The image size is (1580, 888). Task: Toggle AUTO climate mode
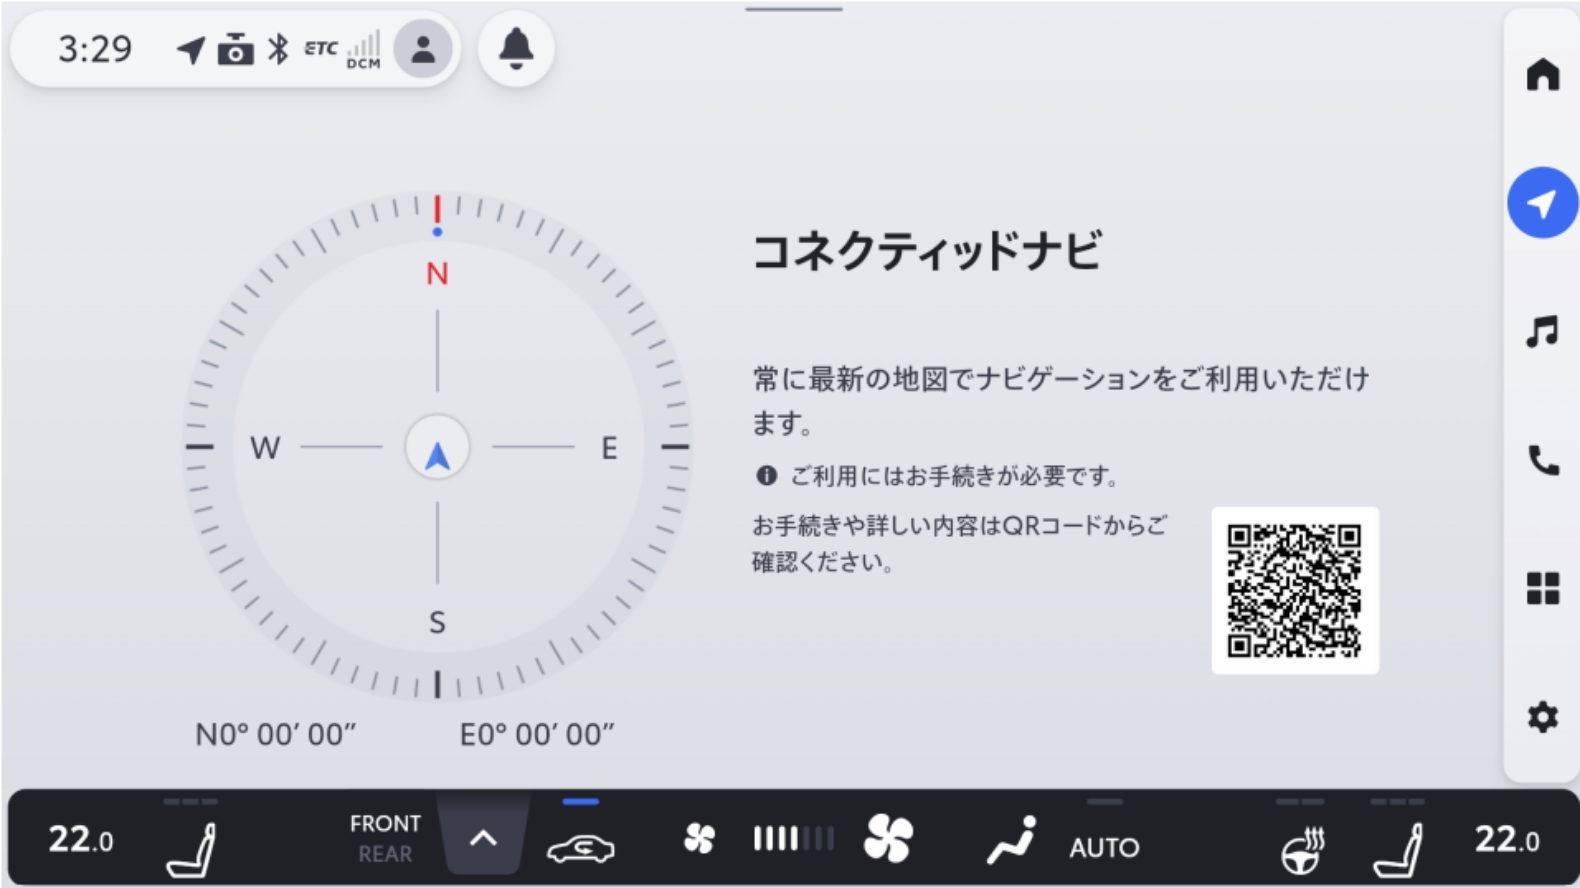coord(1104,847)
